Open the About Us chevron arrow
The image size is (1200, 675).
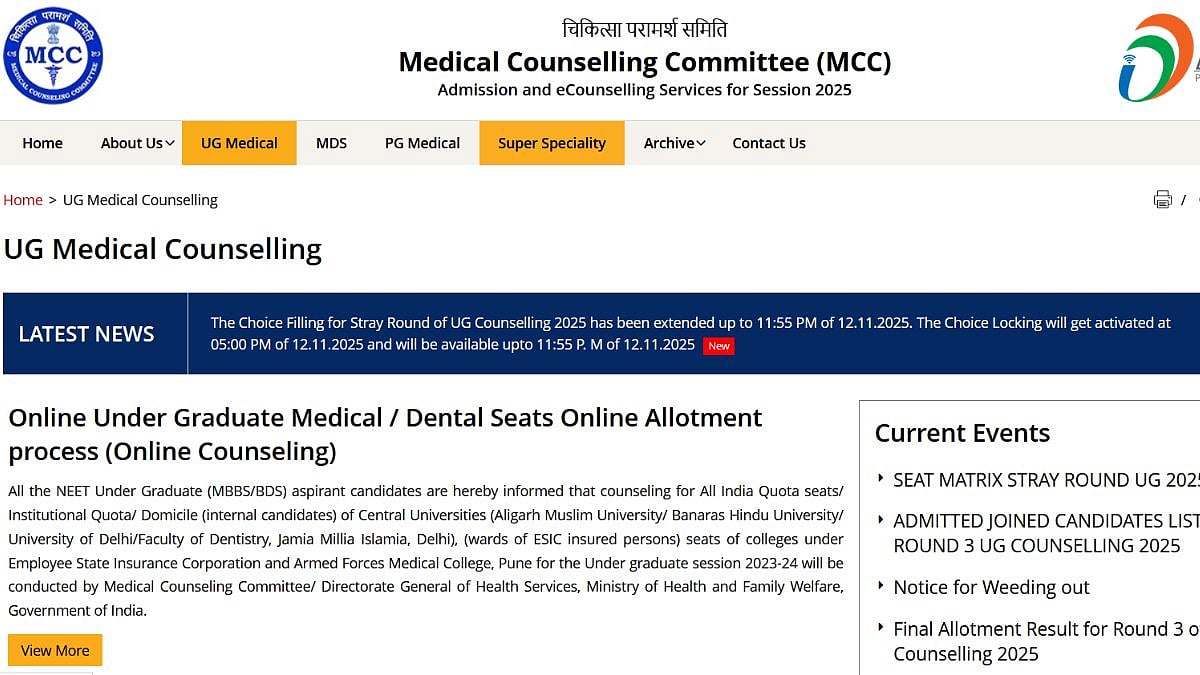[x=169, y=143]
